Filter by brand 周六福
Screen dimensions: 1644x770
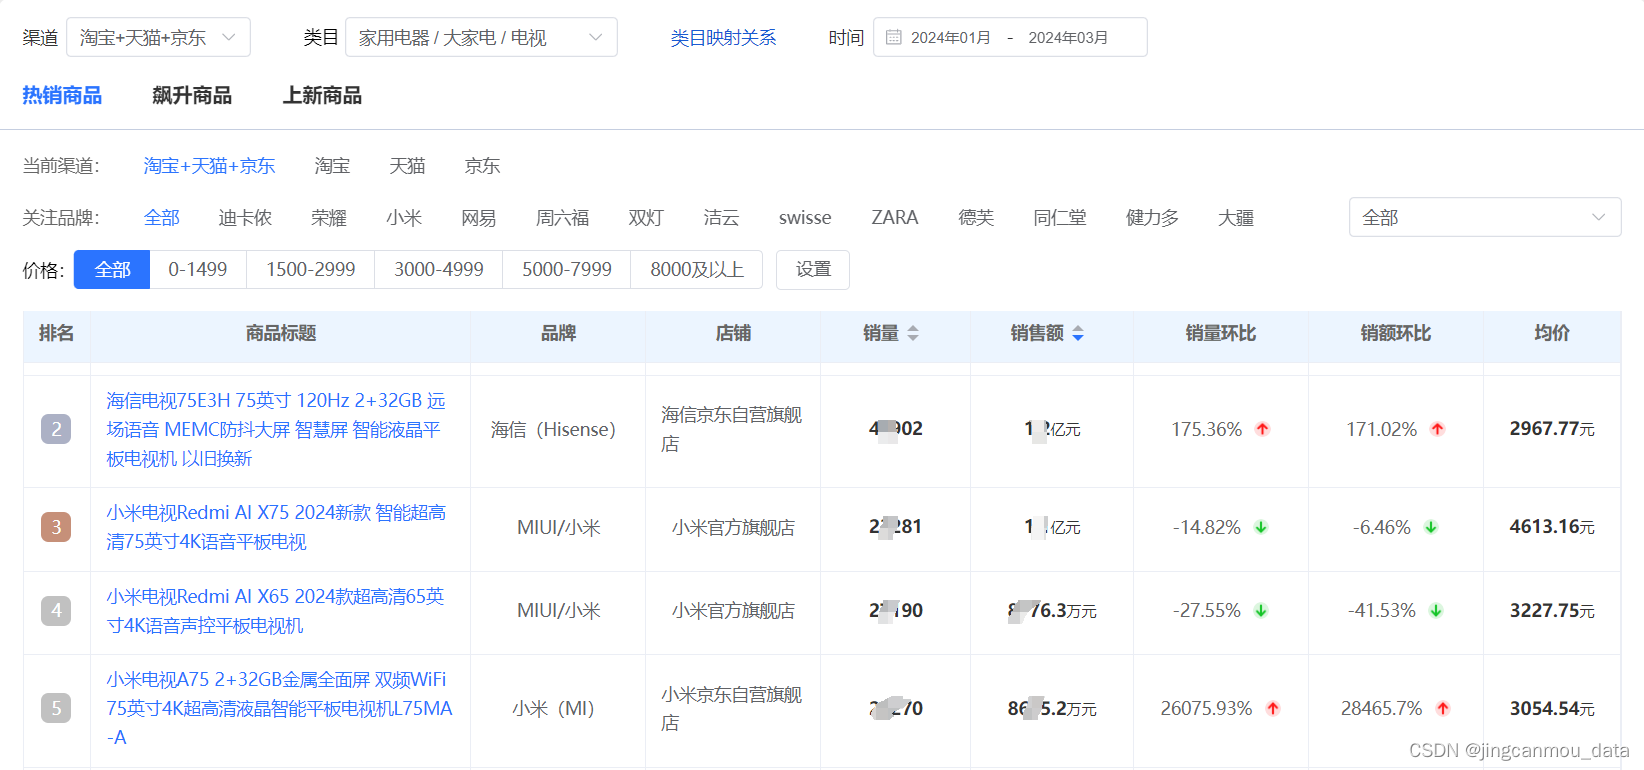(x=562, y=218)
